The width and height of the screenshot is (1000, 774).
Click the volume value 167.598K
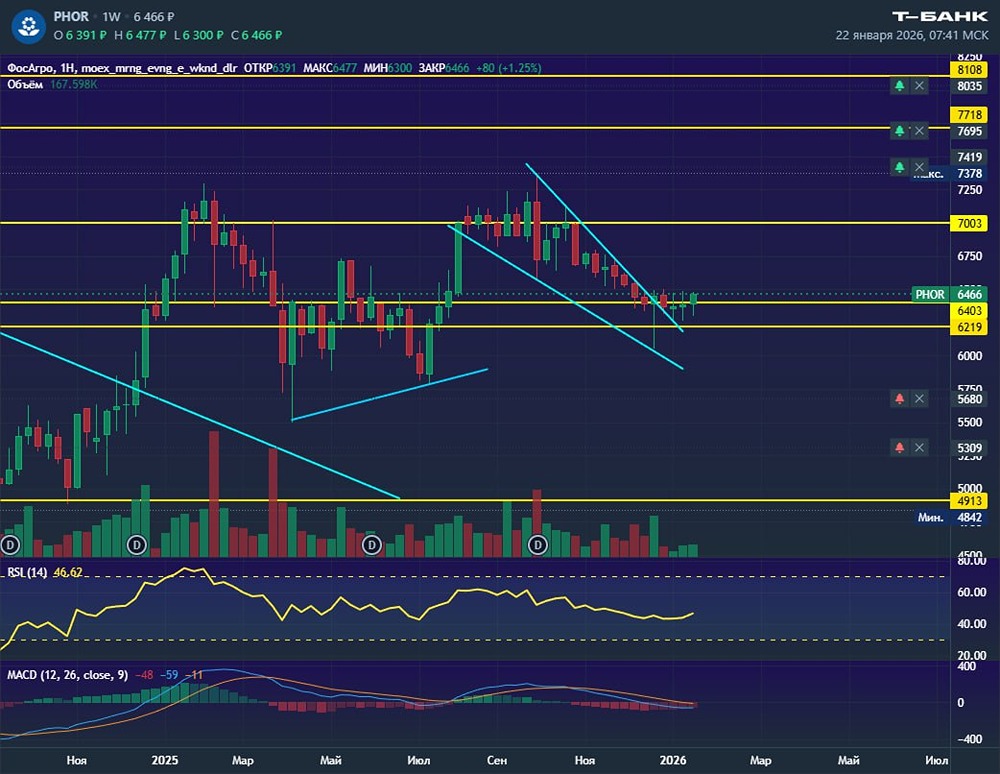point(74,84)
